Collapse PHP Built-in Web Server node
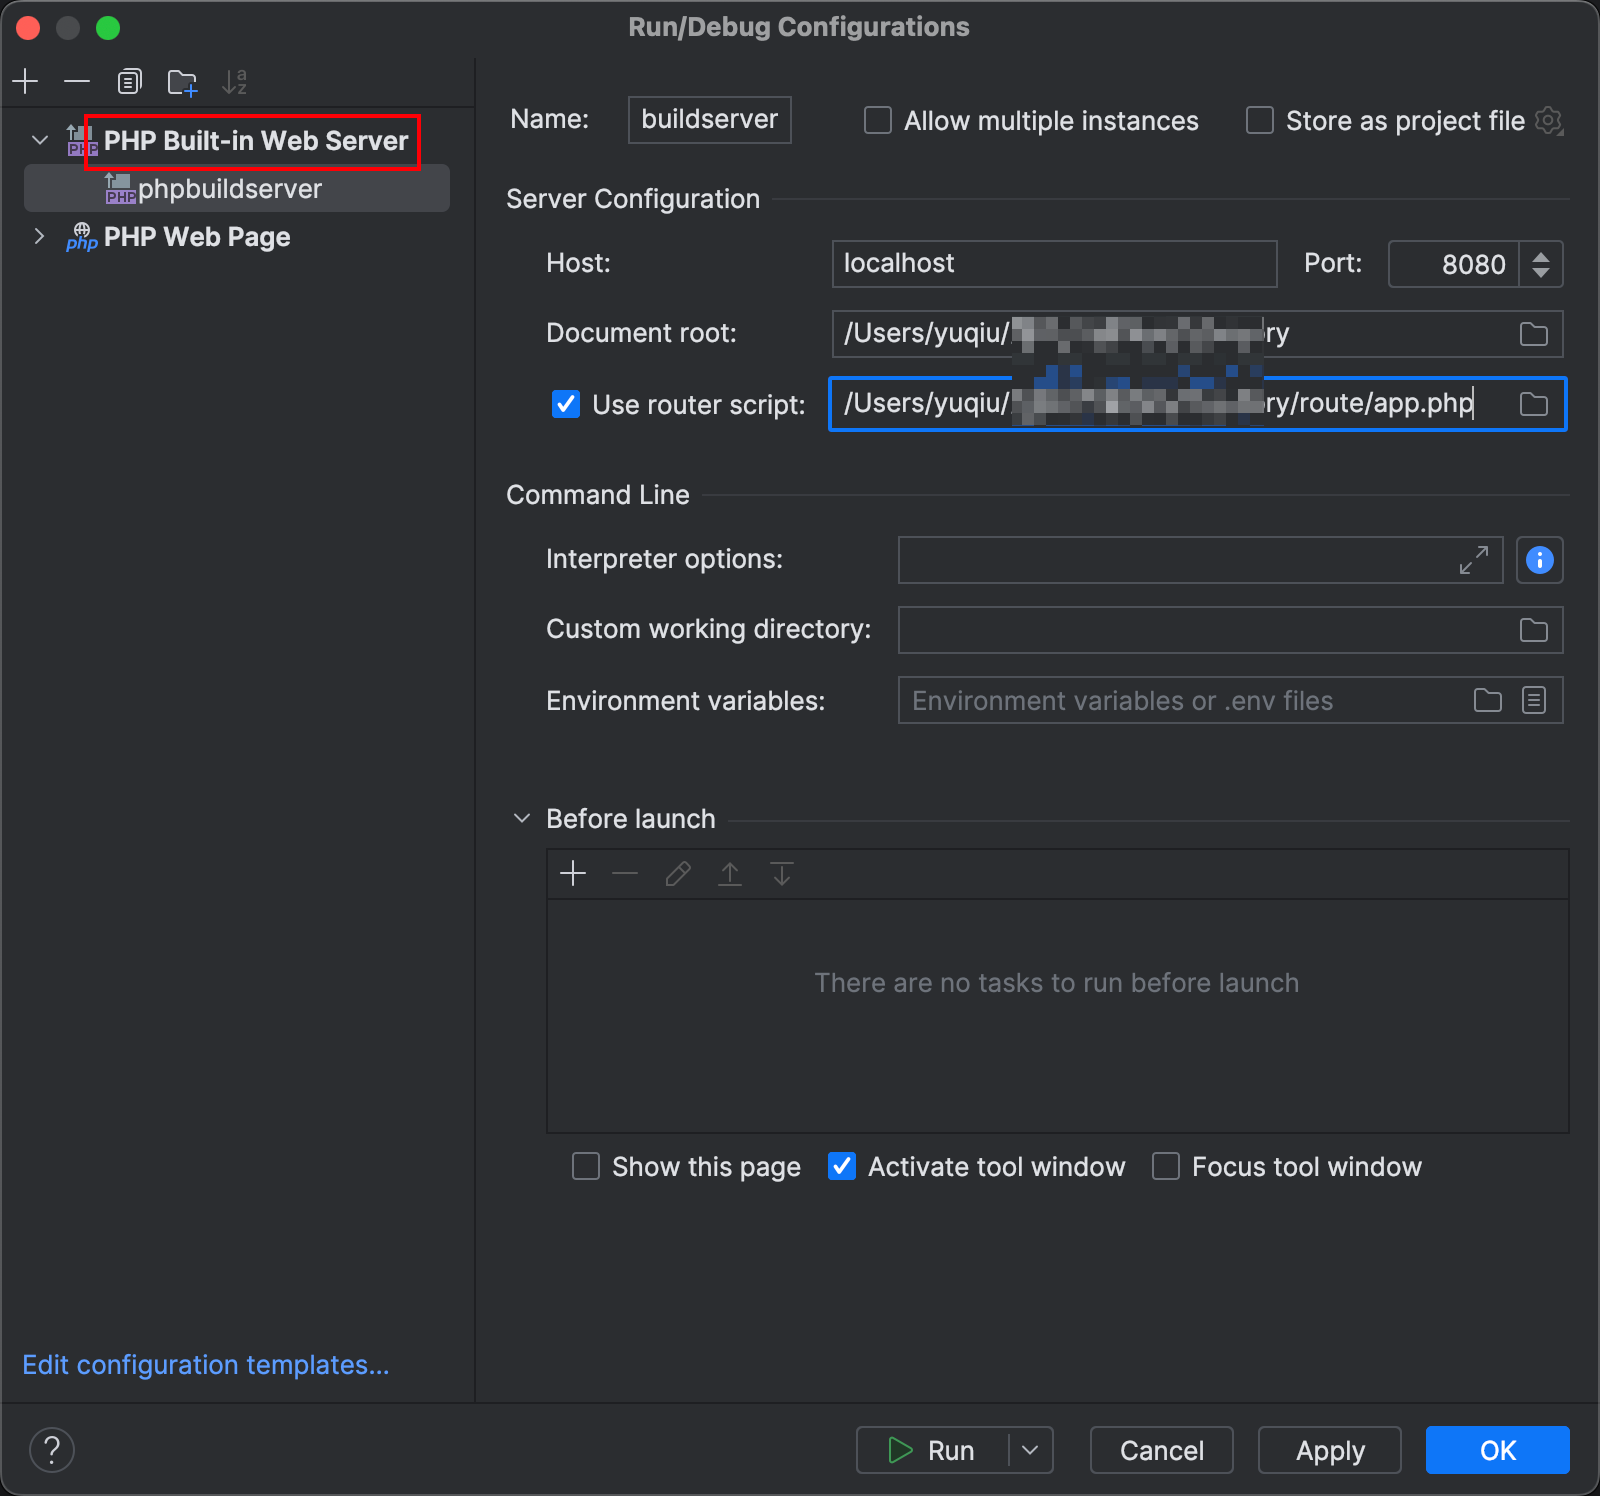Viewport: 1600px width, 1496px height. 40,140
